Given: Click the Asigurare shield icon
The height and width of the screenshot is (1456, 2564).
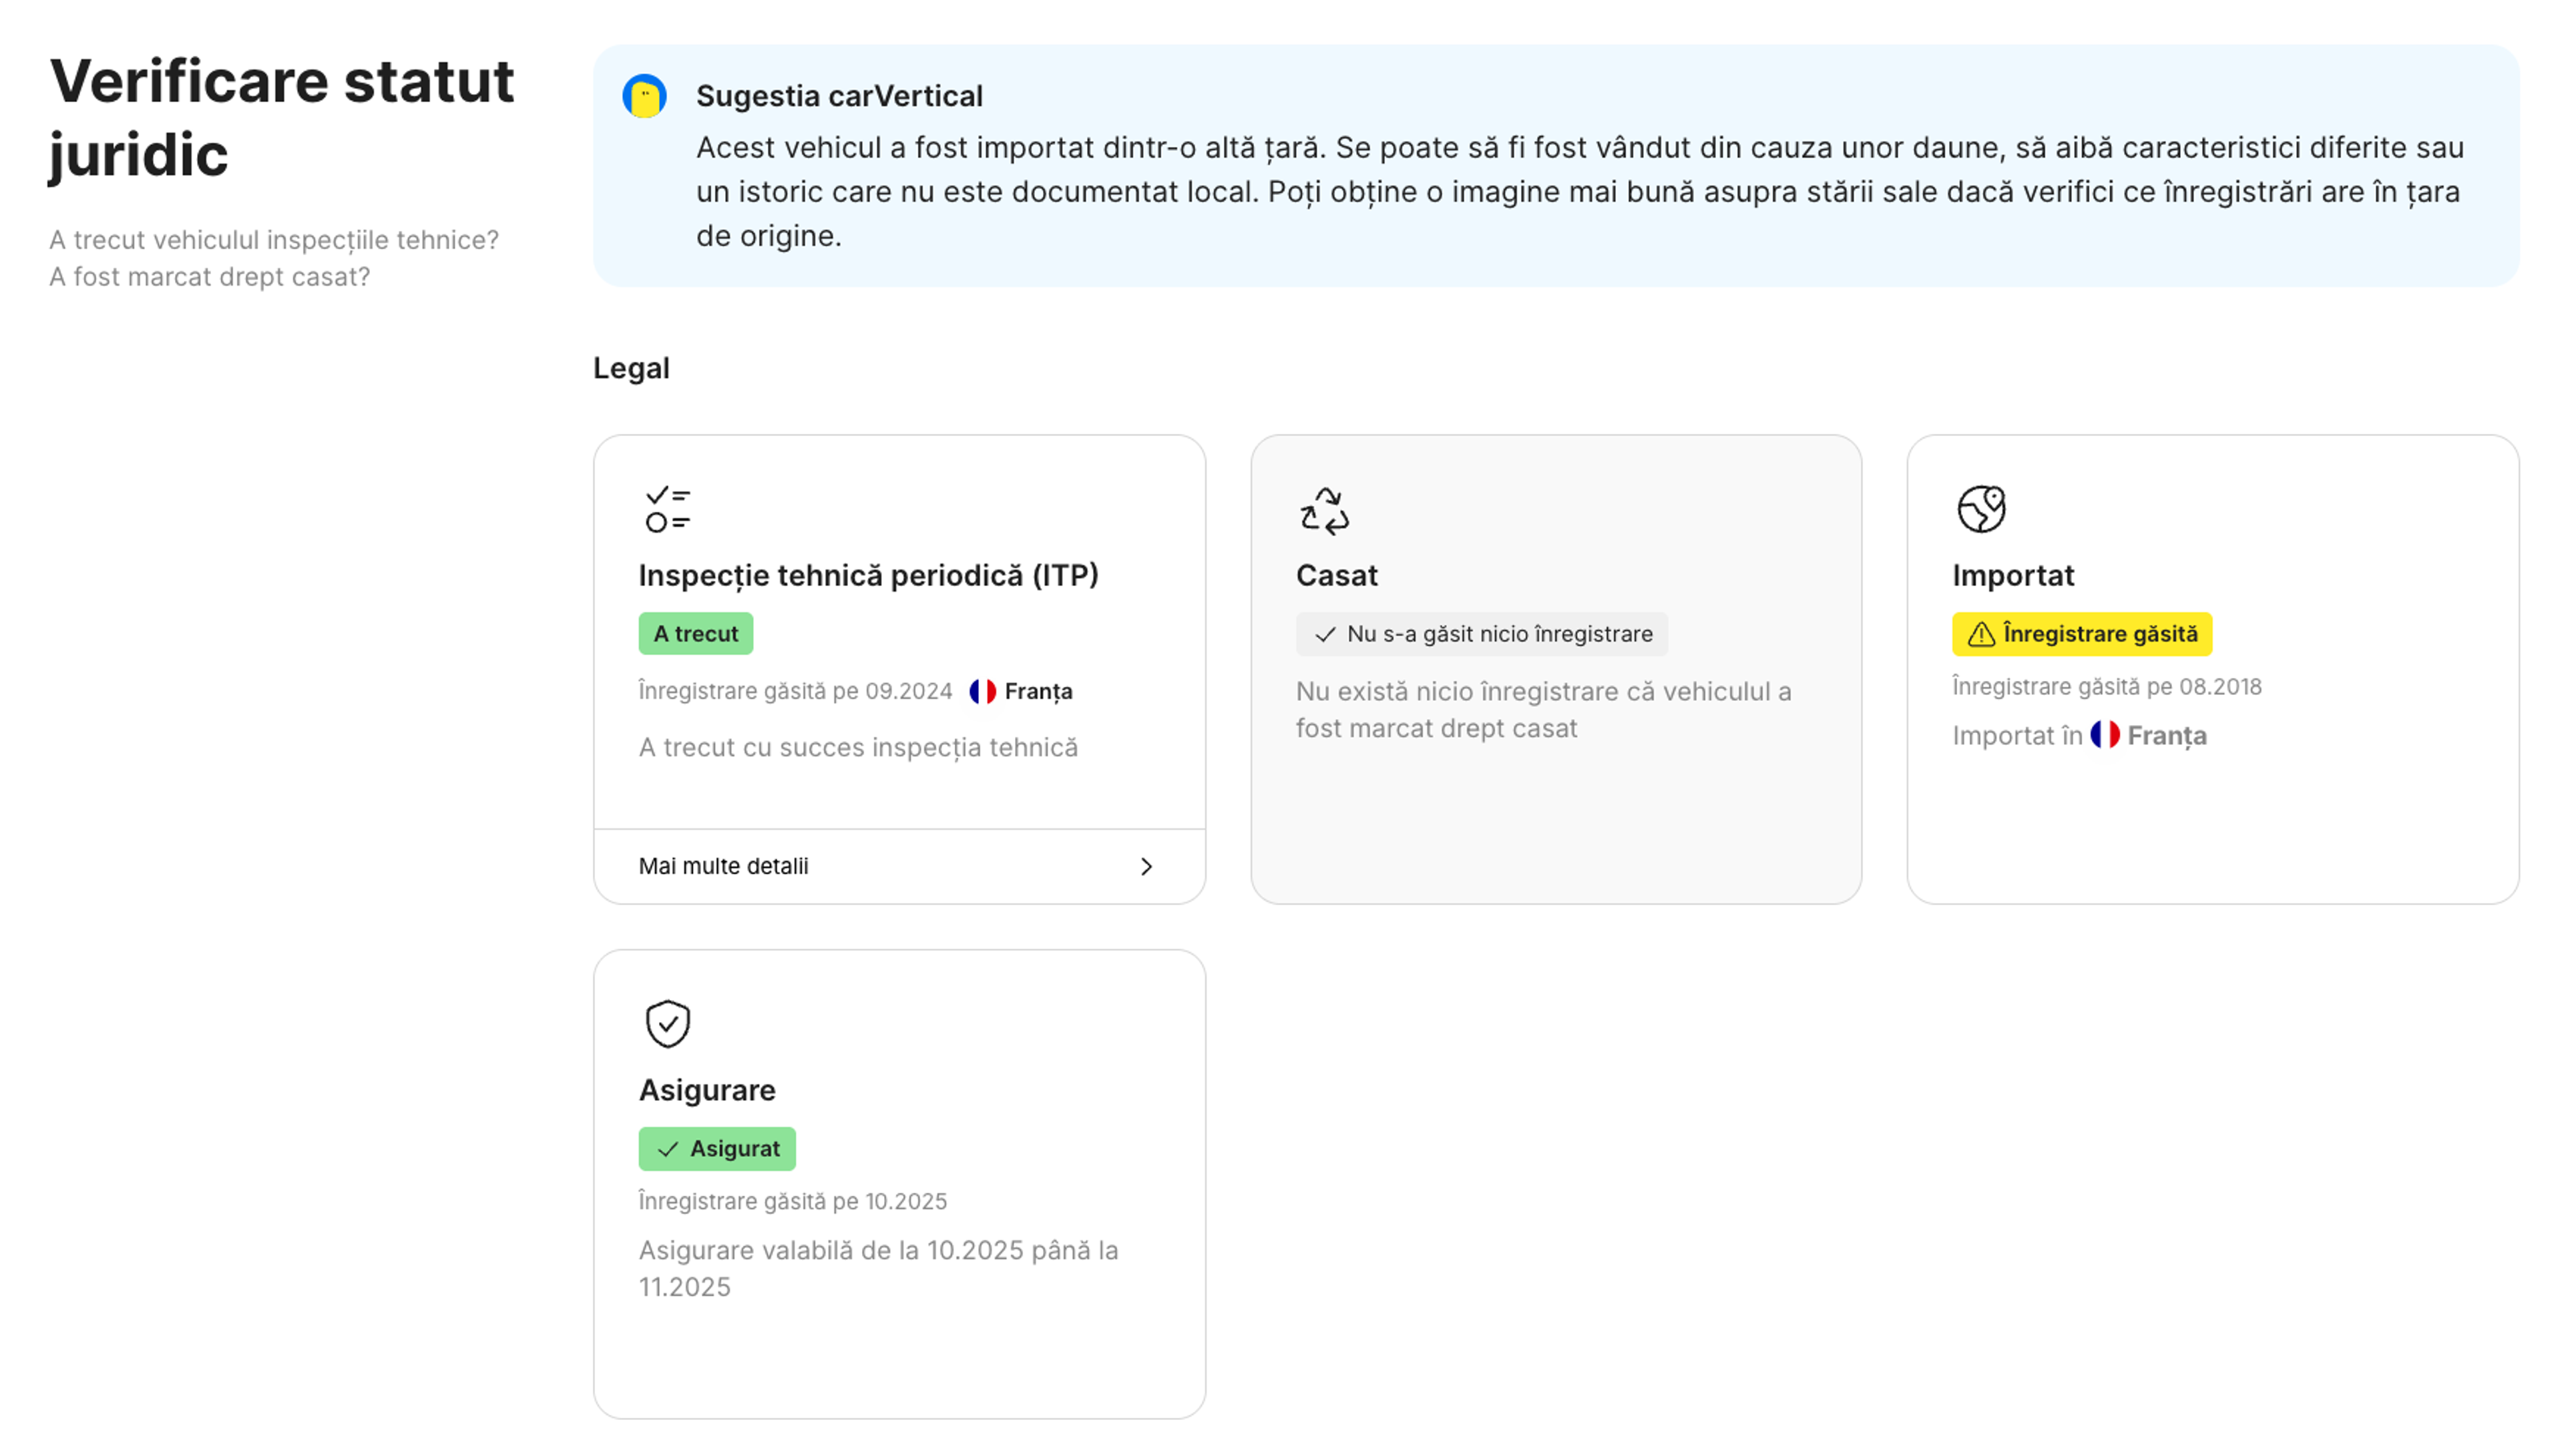Looking at the screenshot, I should point(667,1023).
